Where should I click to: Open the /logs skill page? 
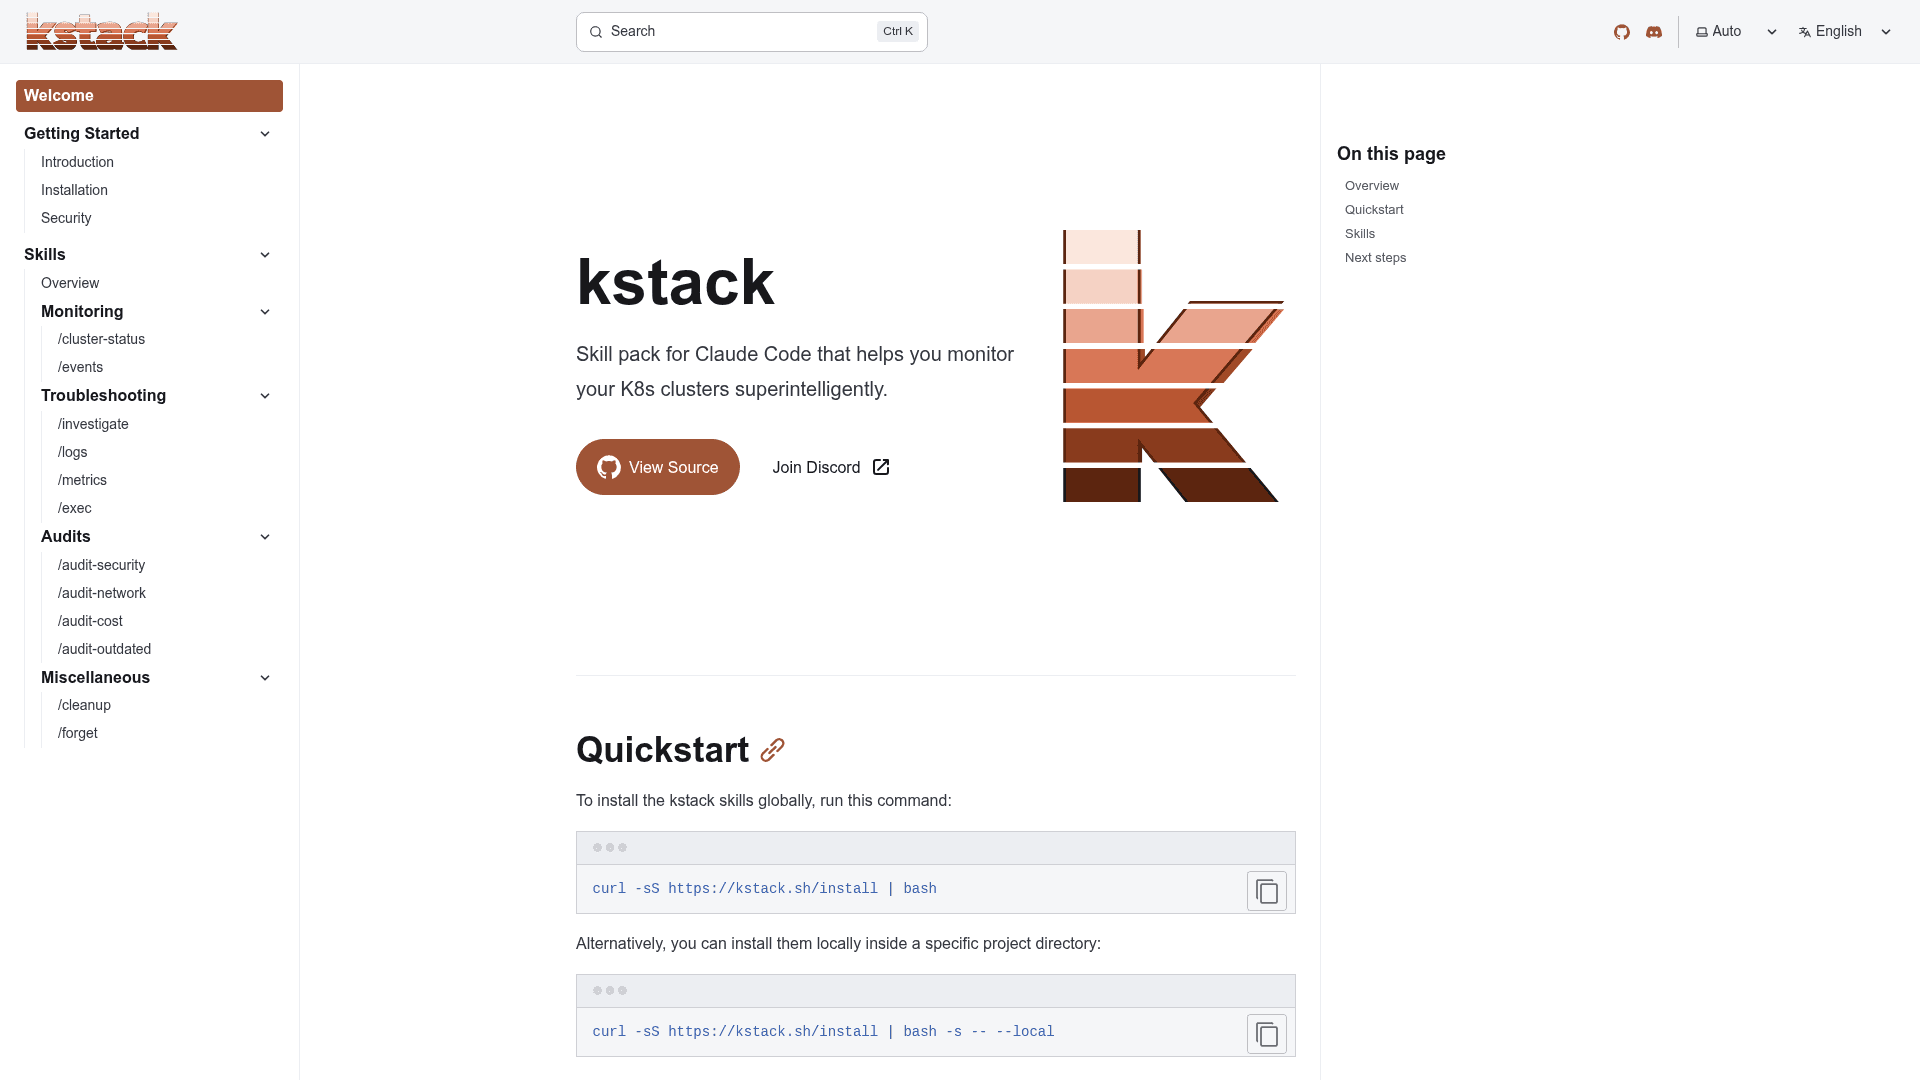tap(72, 452)
